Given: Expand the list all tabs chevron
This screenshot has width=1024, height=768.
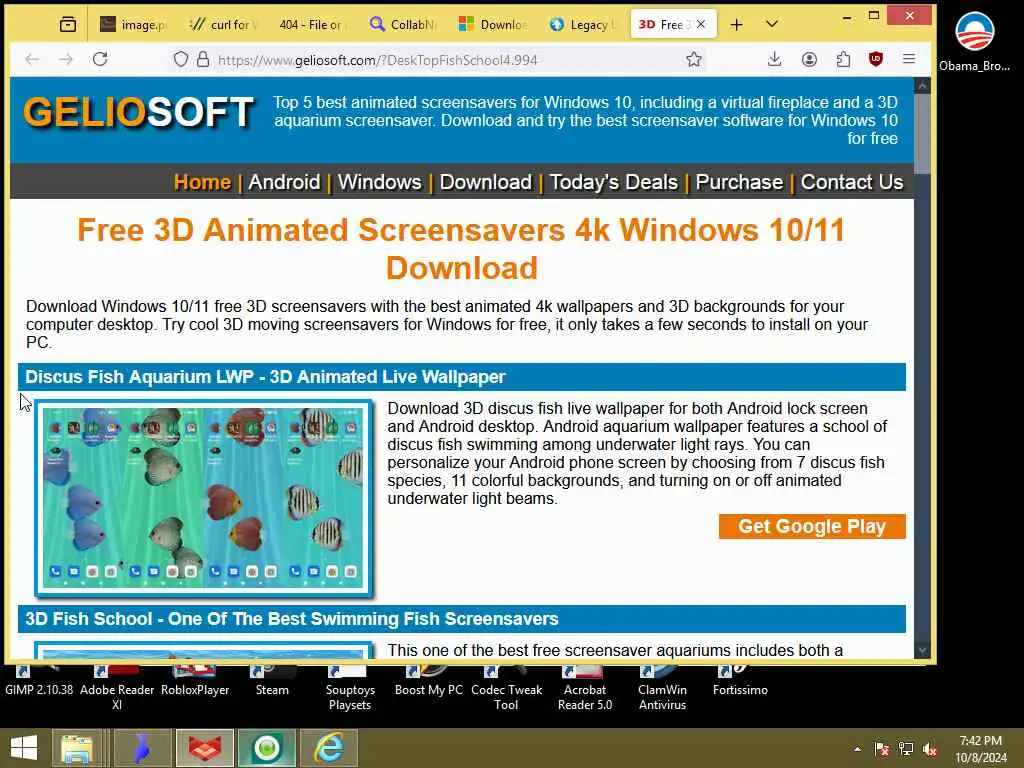Looking at the screenshot, I should pyautogui.click(x=772, y=25).
